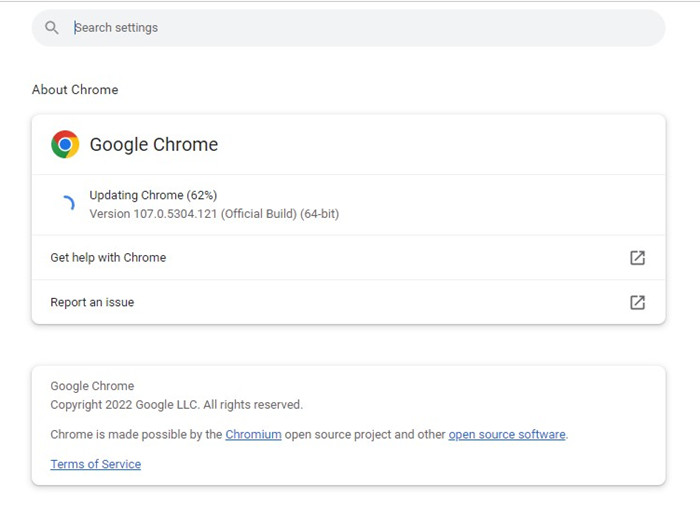Click the blue update progress spinner

coord(68,203)
